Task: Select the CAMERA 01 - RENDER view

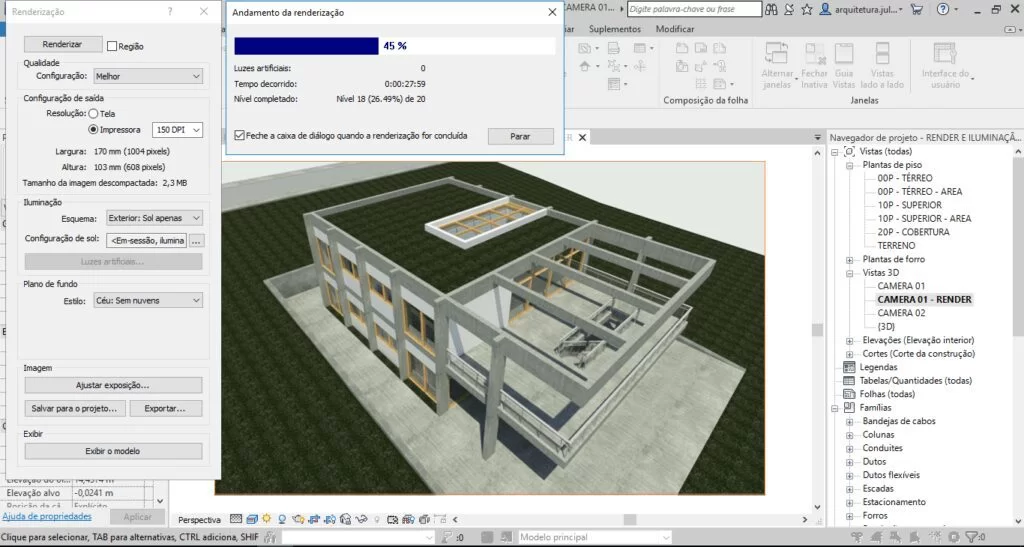Action: coord(924,300)
